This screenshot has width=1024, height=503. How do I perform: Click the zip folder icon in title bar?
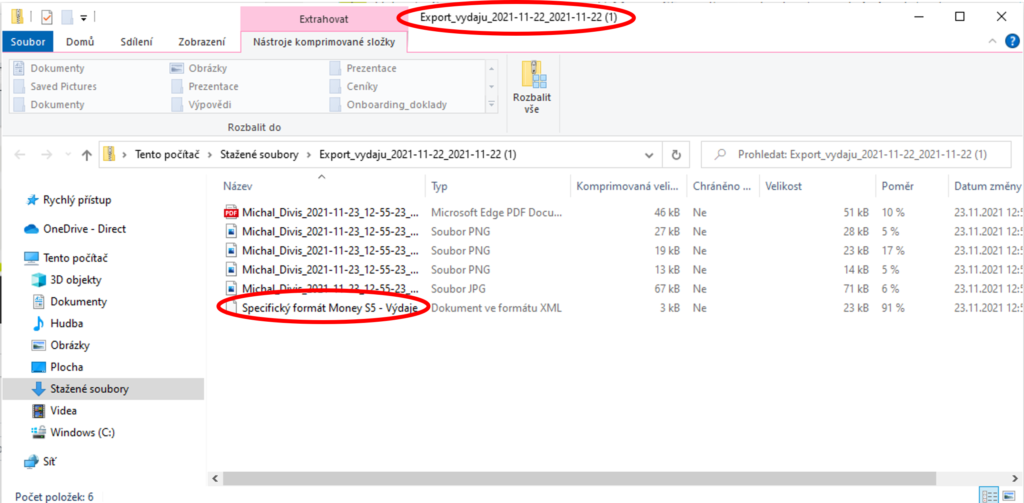point(18,17)
